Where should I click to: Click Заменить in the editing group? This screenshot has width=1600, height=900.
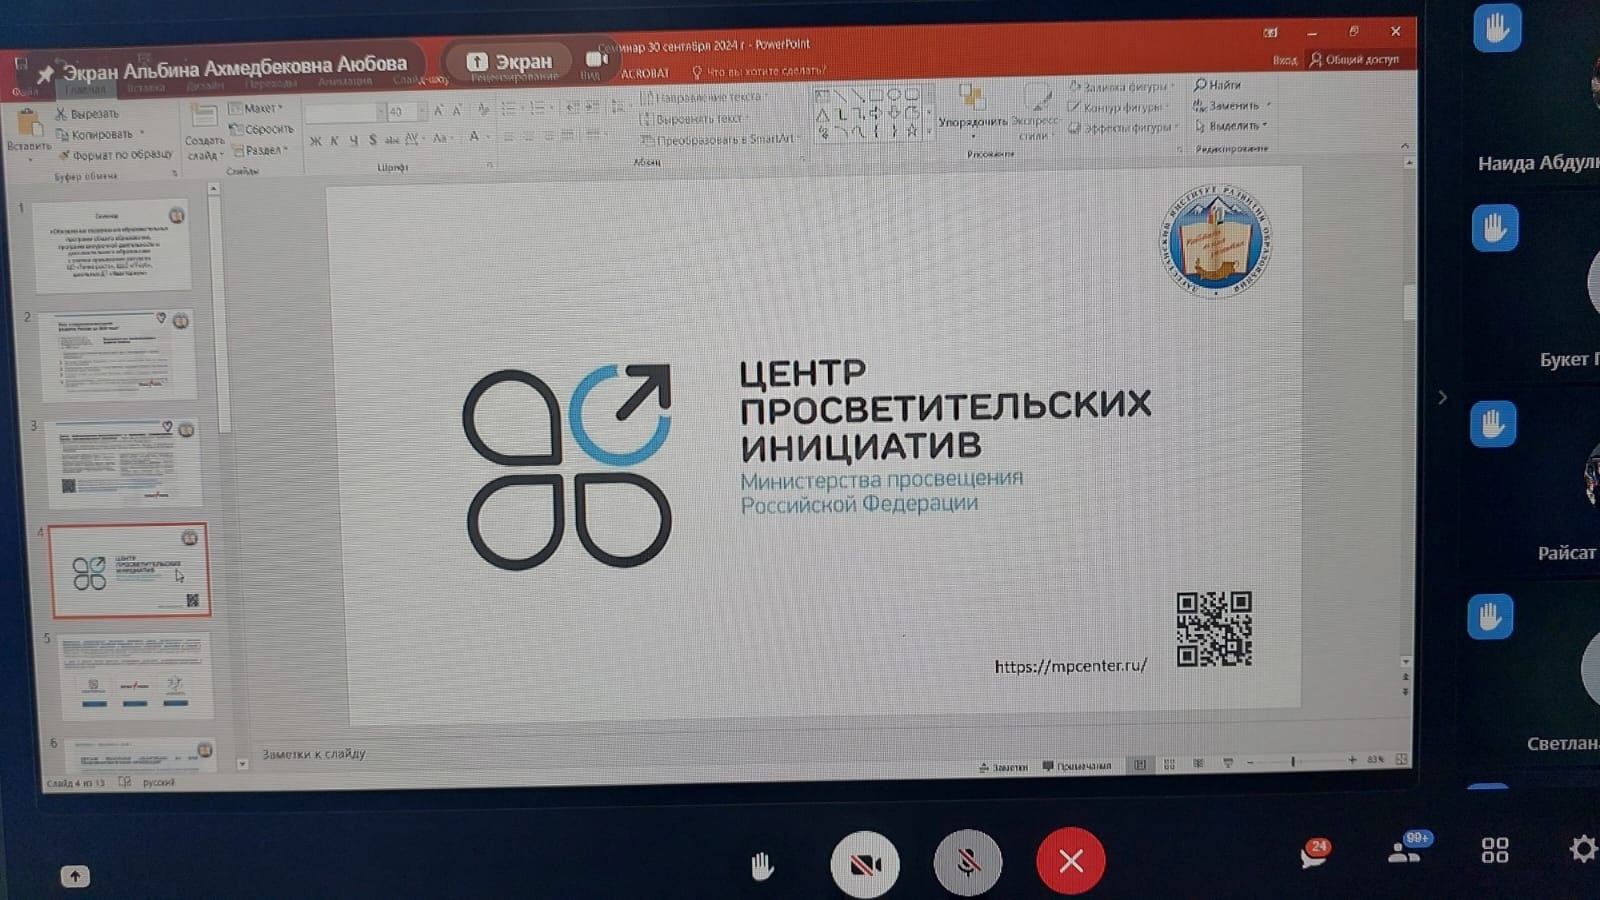(1231, 105)
